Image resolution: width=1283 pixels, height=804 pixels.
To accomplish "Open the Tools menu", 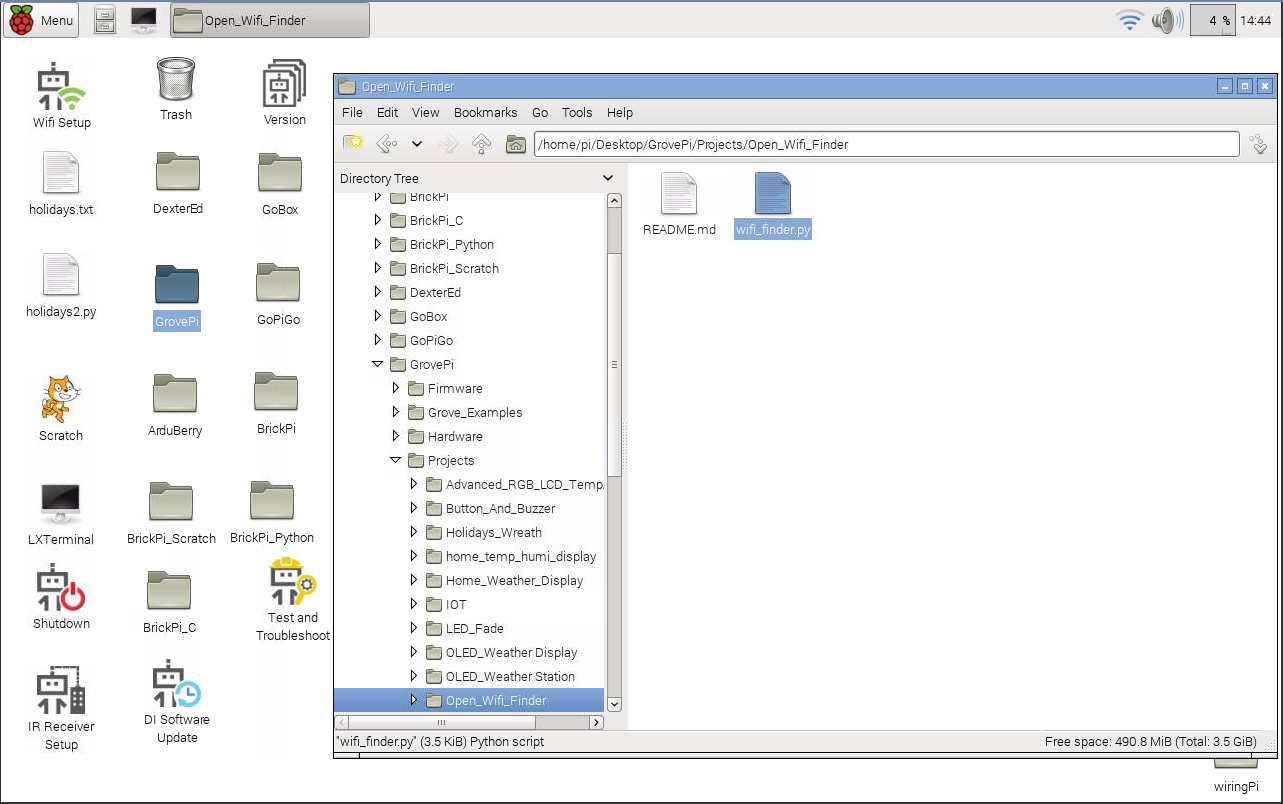I will (x=577, y=112).
